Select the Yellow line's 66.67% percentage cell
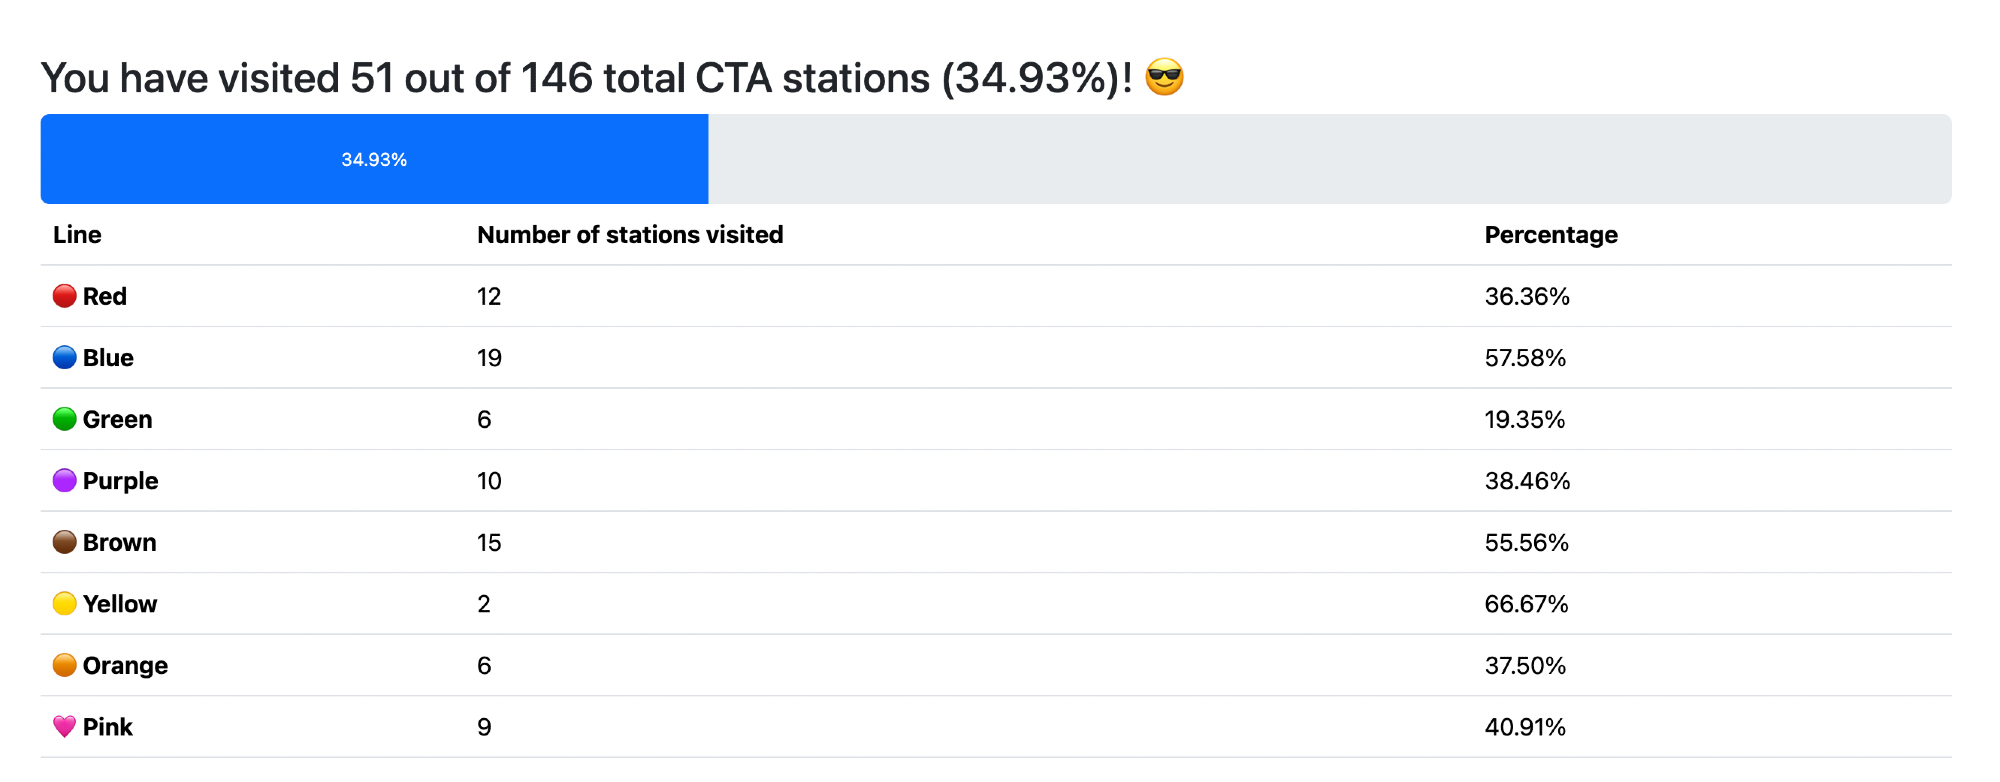This screenshot has height=782, width=2000. [x=1526, y=604]
